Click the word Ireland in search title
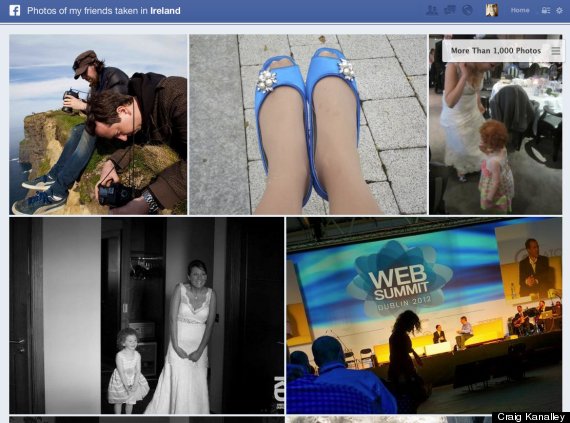This screenshot has width=570, height=423. pos(165,11)
